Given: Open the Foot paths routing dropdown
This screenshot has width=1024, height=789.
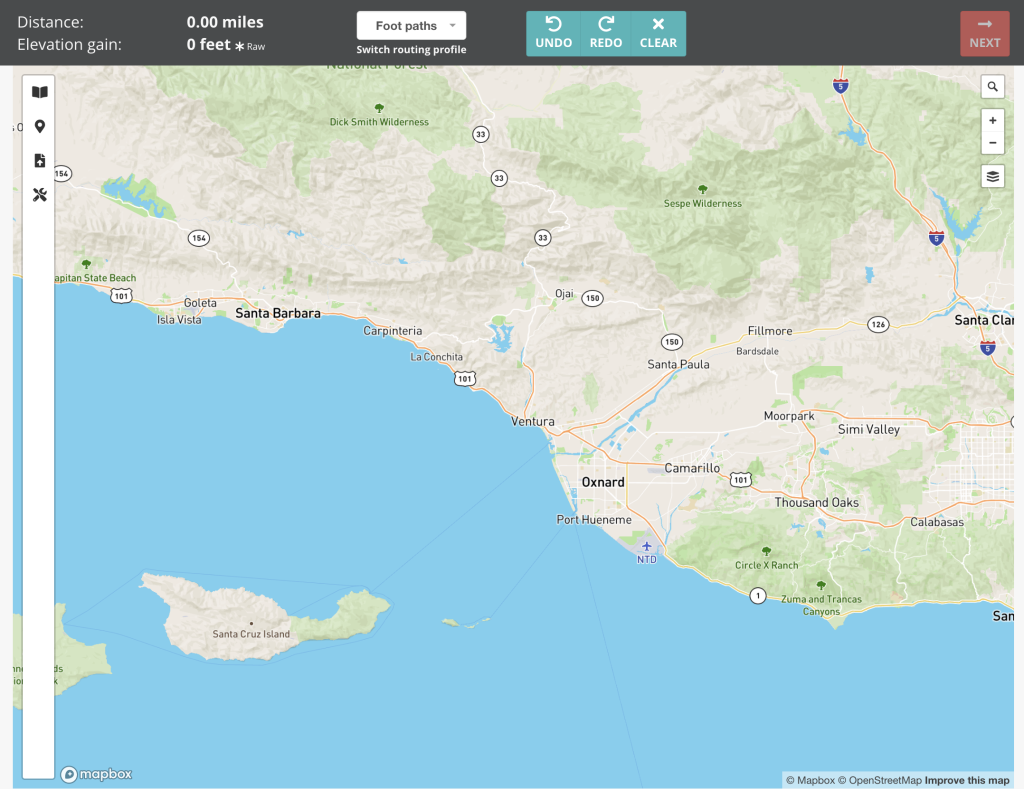Looking at the screenshot, I should click(411, 25).
